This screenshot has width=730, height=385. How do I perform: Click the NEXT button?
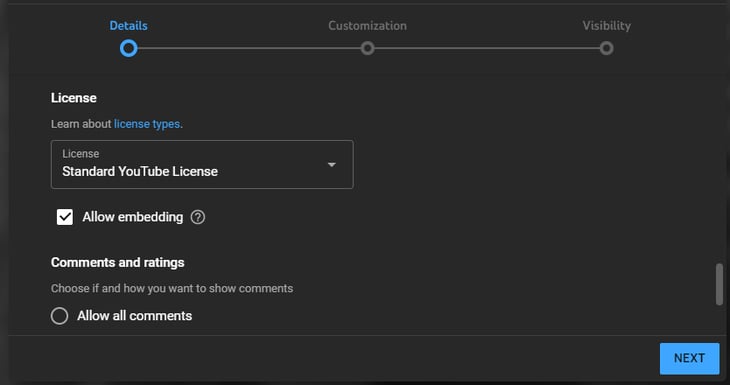click(689, 358)
